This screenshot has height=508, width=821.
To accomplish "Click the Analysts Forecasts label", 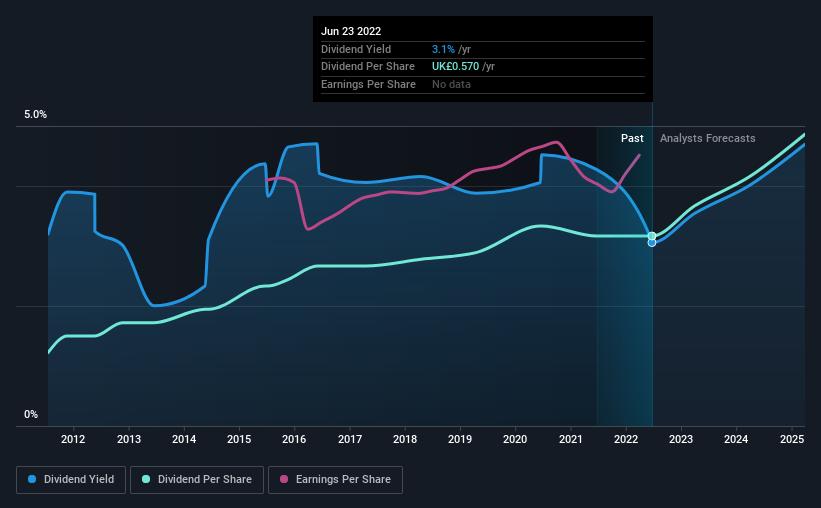I will 707,138.
